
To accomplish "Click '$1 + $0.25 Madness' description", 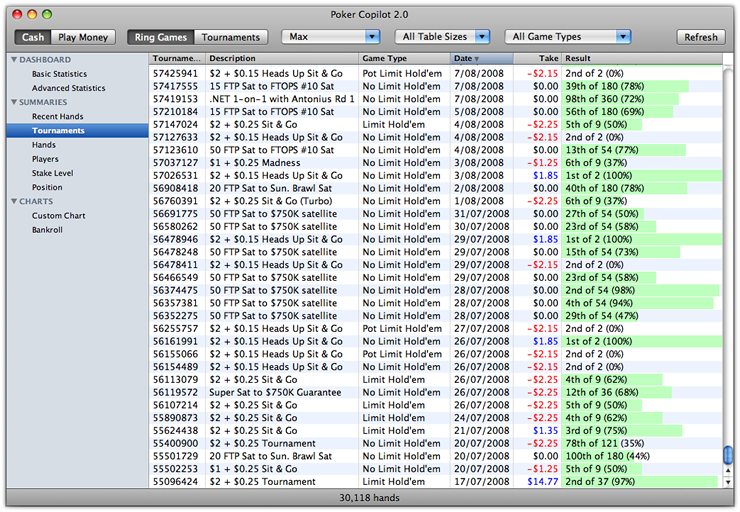I will click(255, 163).
